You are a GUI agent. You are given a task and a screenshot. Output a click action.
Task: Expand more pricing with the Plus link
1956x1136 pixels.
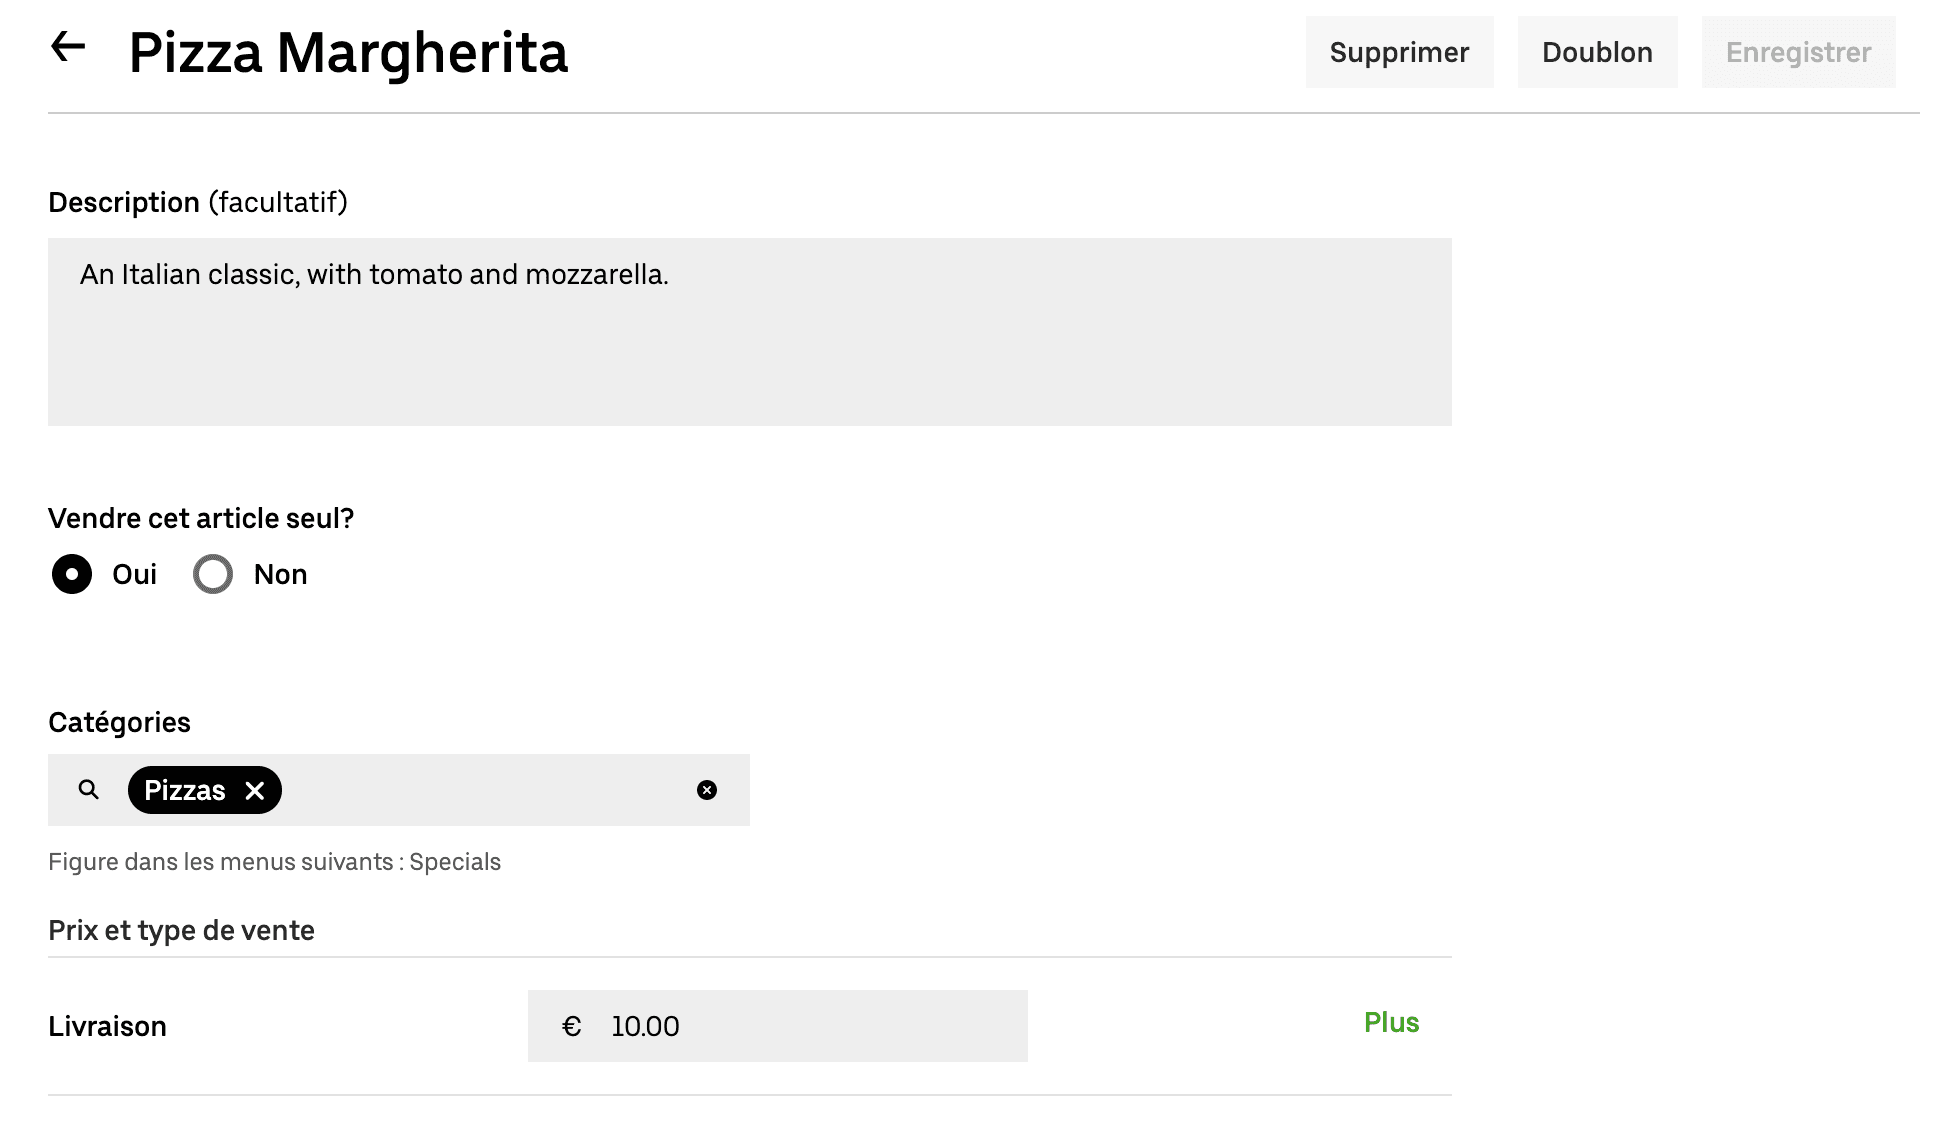click(x=1391, y=1022)
